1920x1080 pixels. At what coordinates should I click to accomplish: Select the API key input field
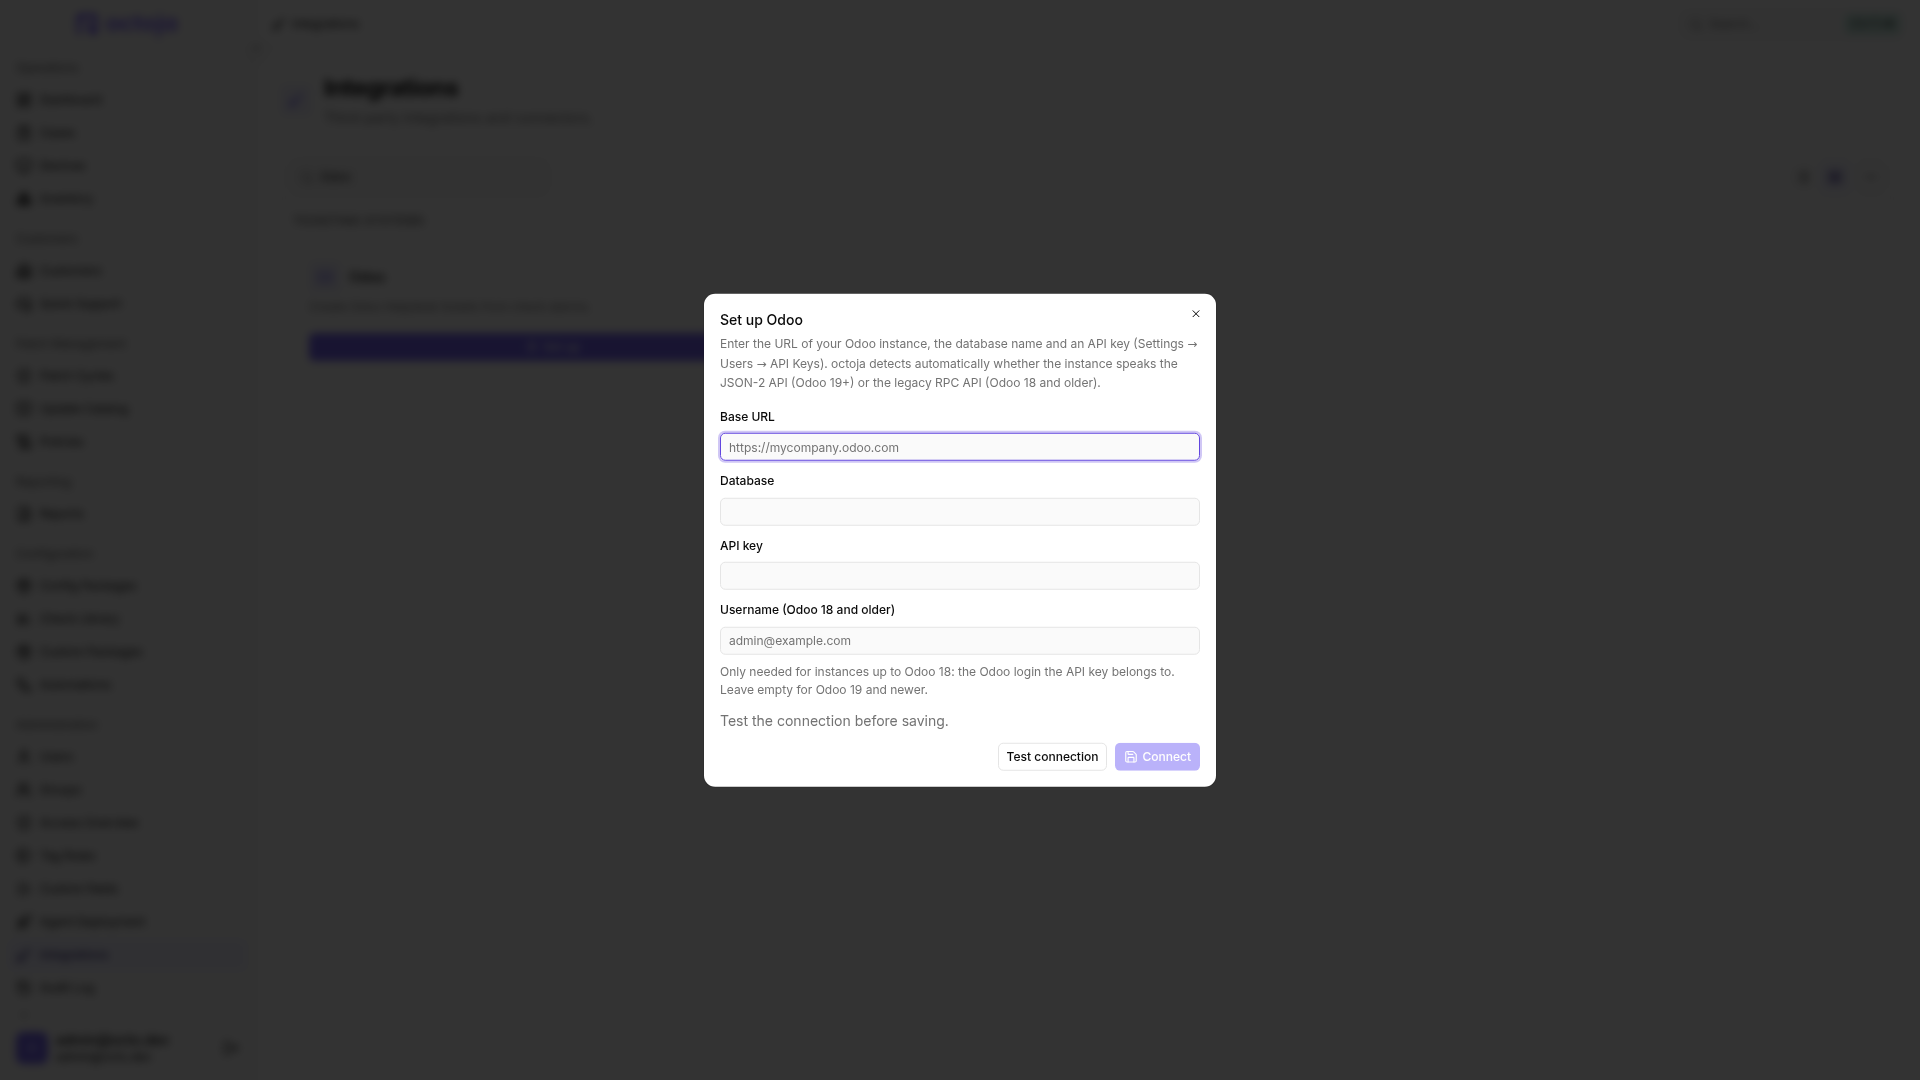959,576
